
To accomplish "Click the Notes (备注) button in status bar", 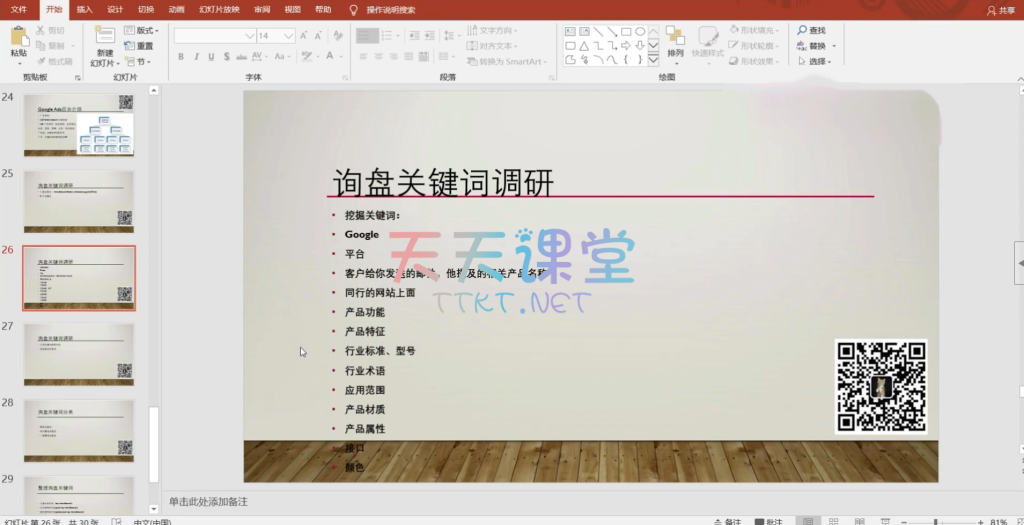I will point(729,521).
